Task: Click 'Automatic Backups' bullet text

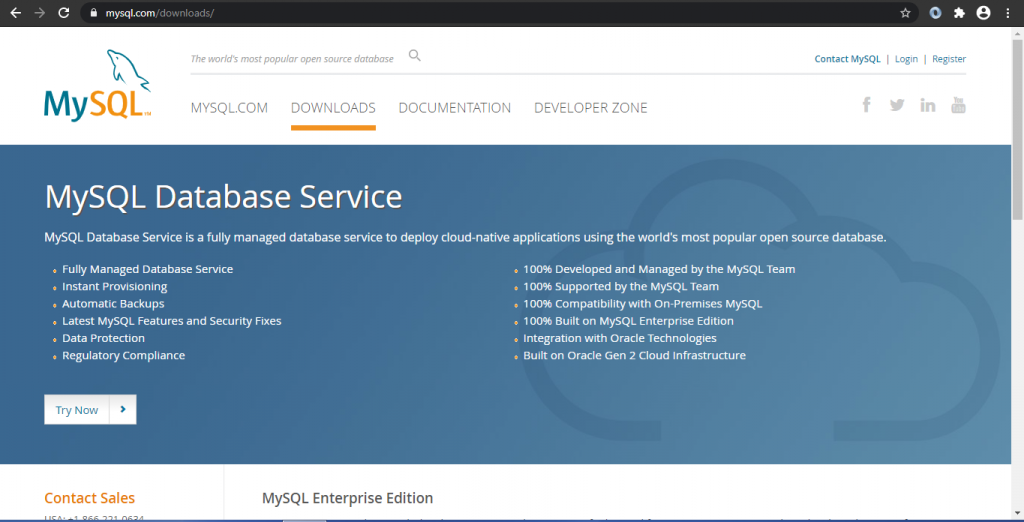Action: 113,304
